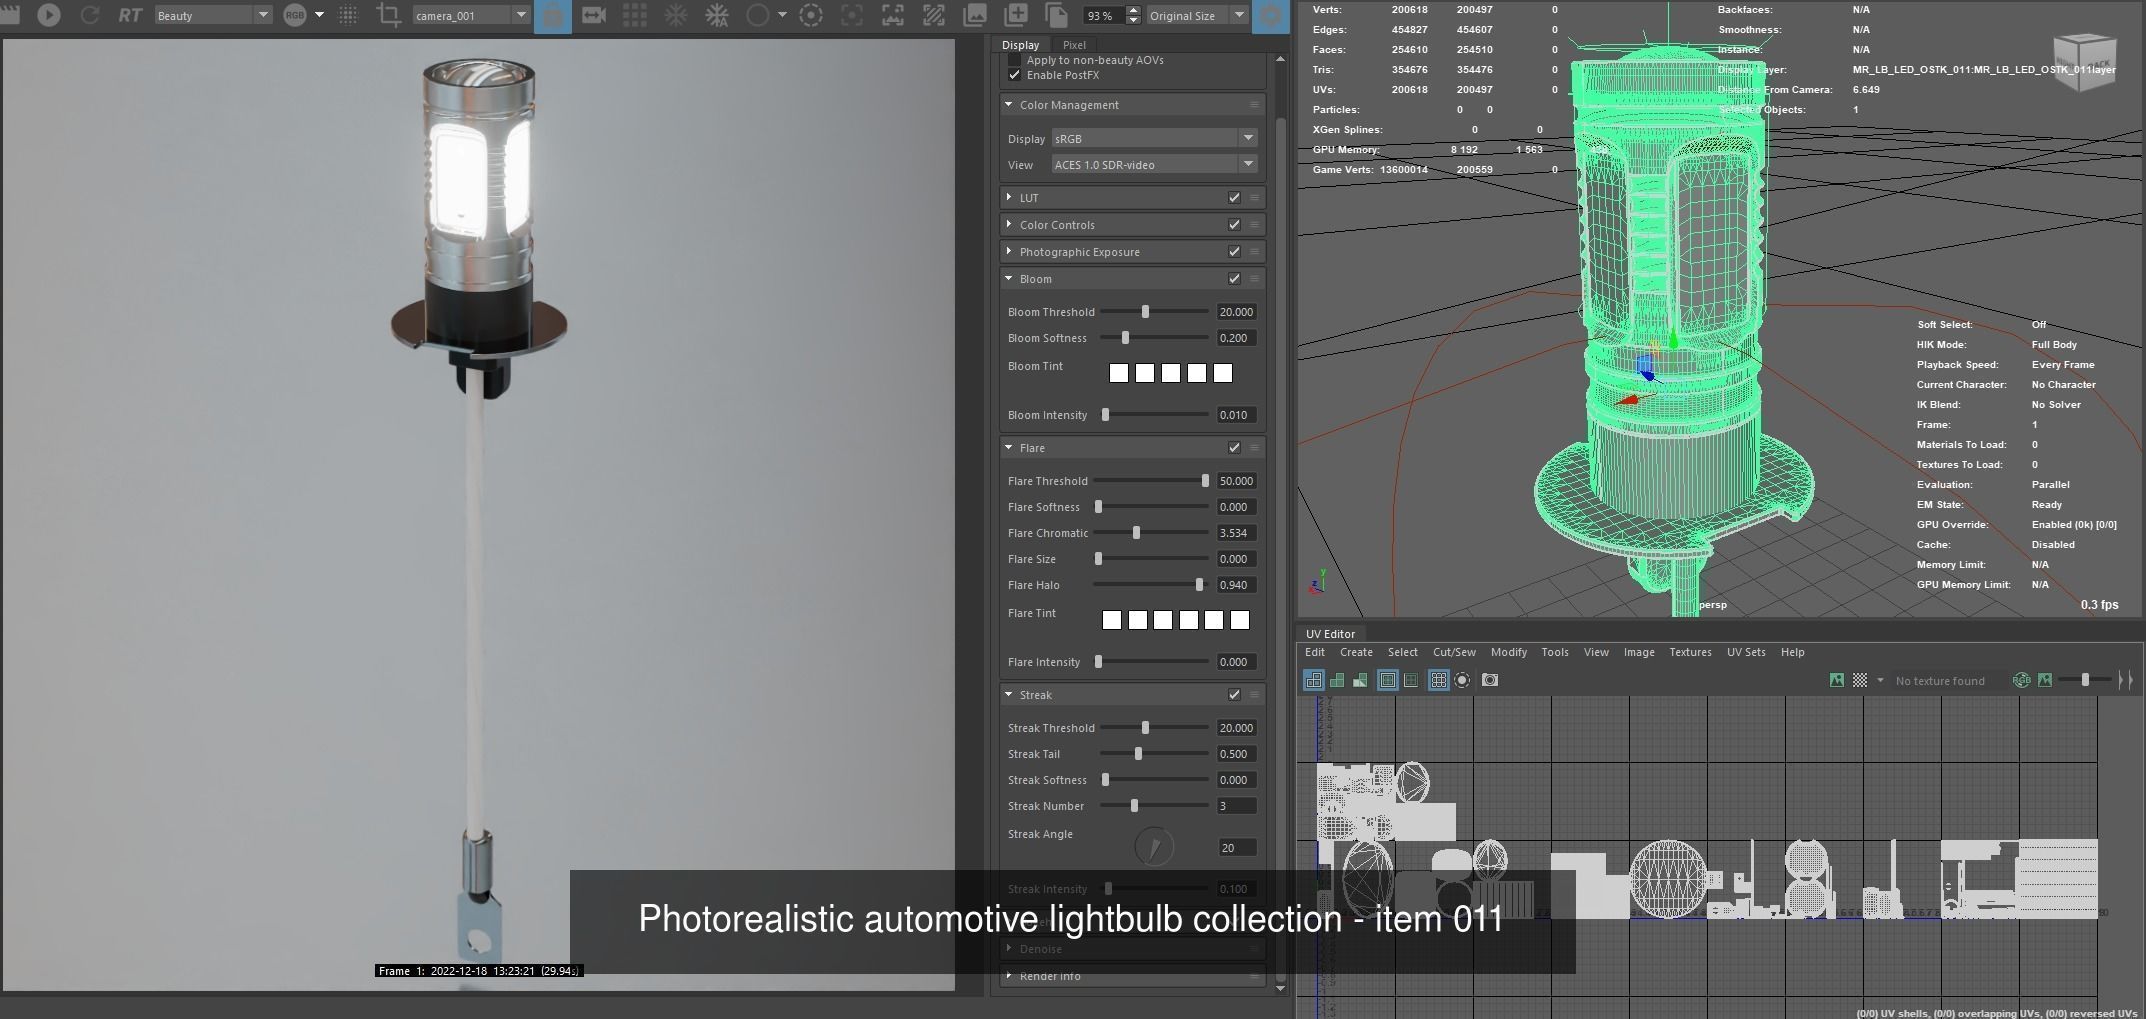Open the camera_001 camera dropdown
This screenshot has height=1019, width=2146.
coord(471,15)
